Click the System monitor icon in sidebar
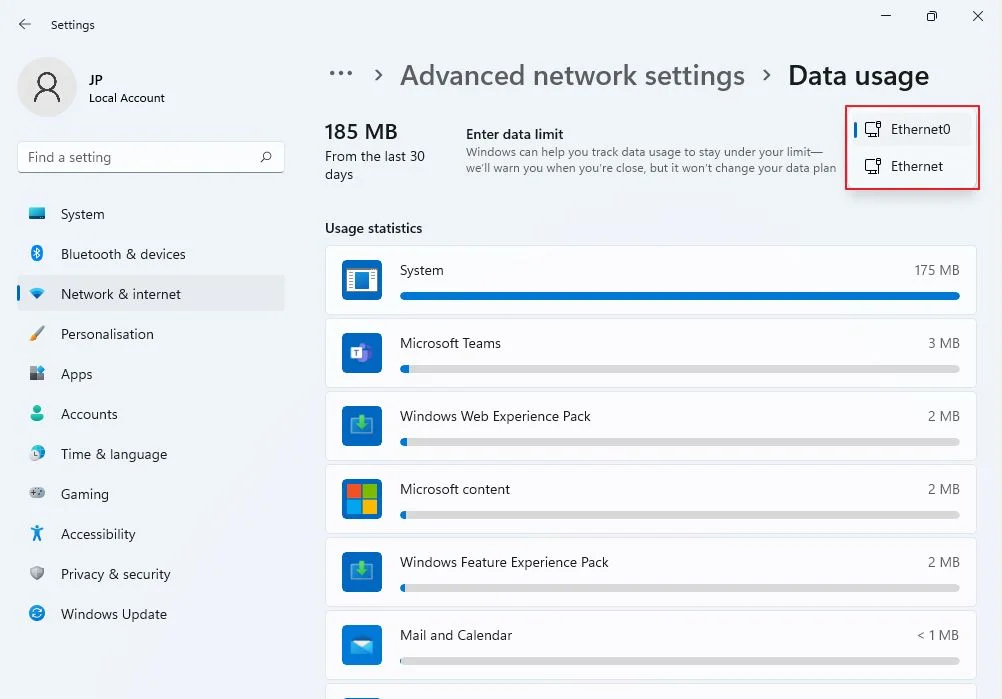1002x699 pixels. [x=37, y=213]
